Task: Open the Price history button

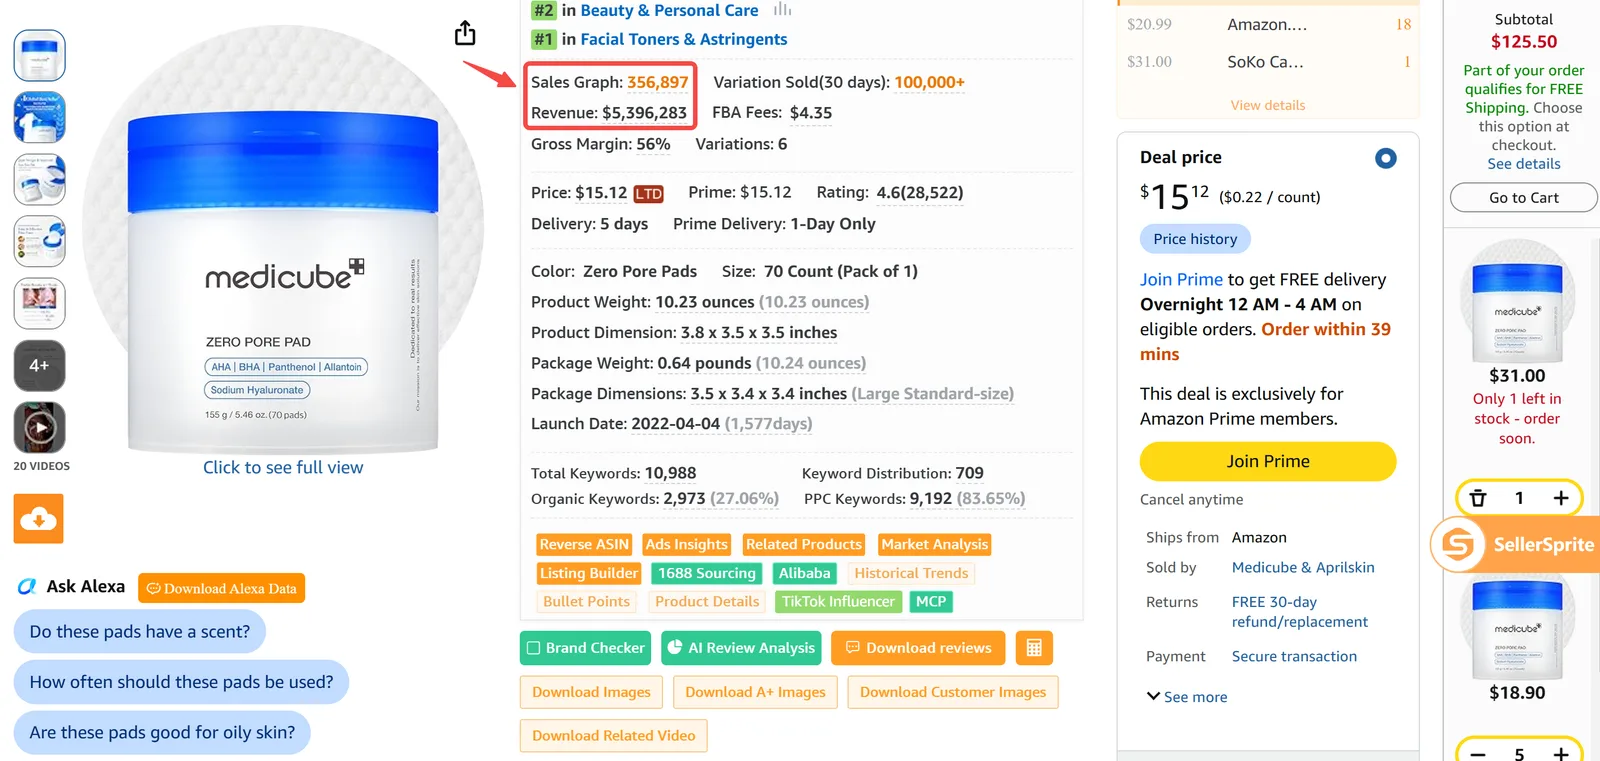Action: tap(1195, 239)
